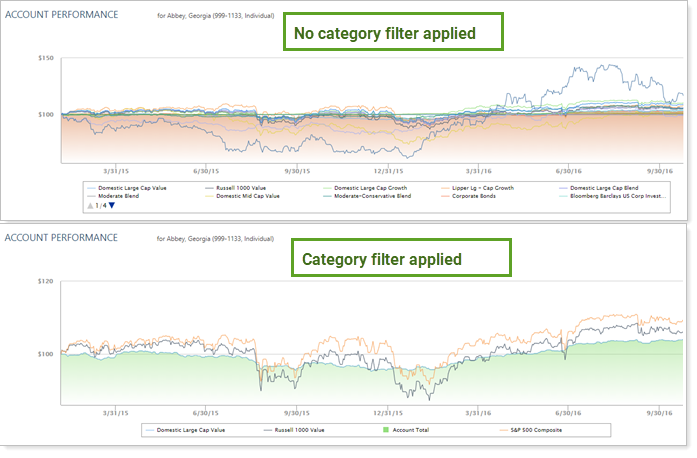Toggle Russell 1000 Value in the top chart legend
The height and width of the screenshot is (458, 697).
(x=249, y=187)
